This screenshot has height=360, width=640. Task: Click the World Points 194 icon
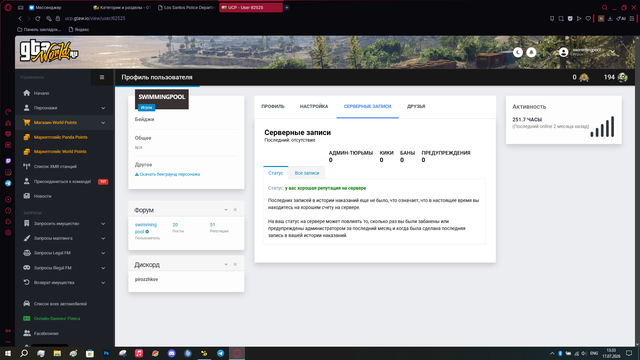click(x=623, y=78)
